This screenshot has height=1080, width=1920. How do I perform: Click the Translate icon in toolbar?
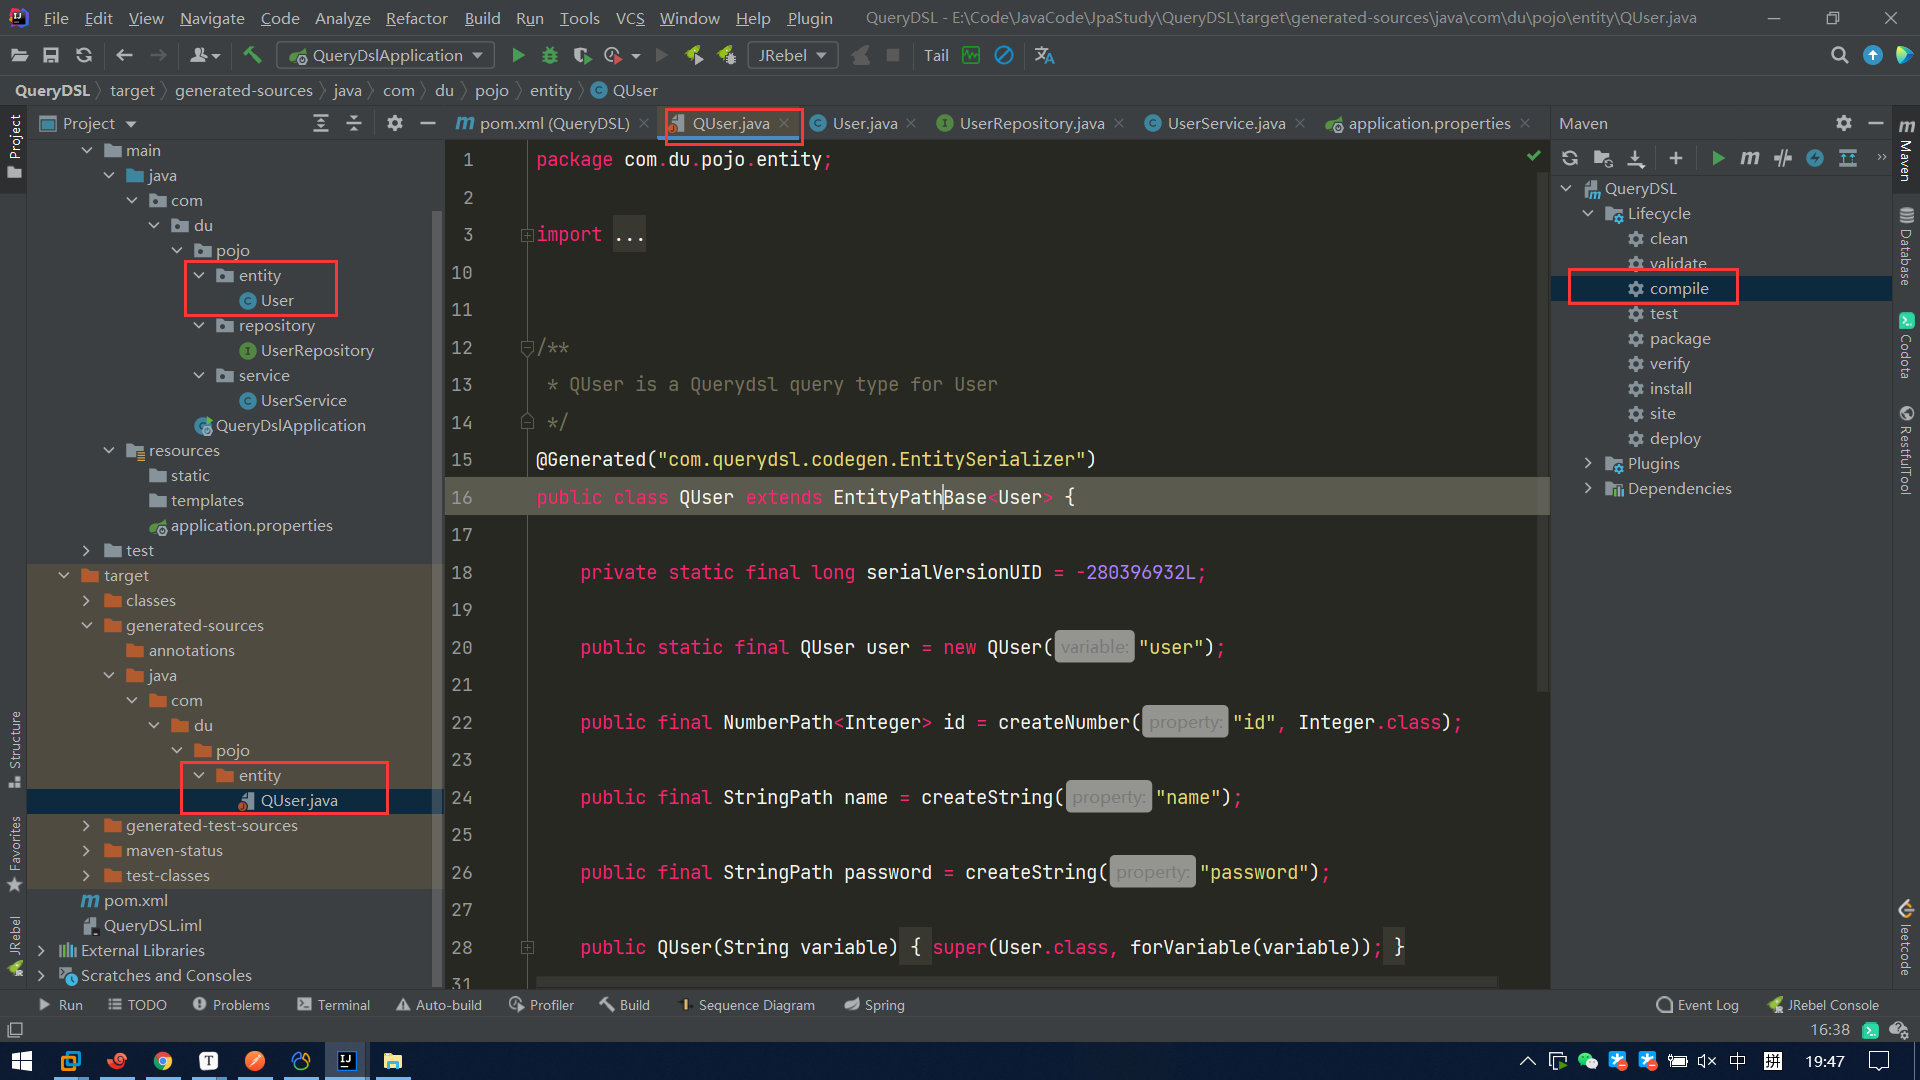pos(1044,56)
